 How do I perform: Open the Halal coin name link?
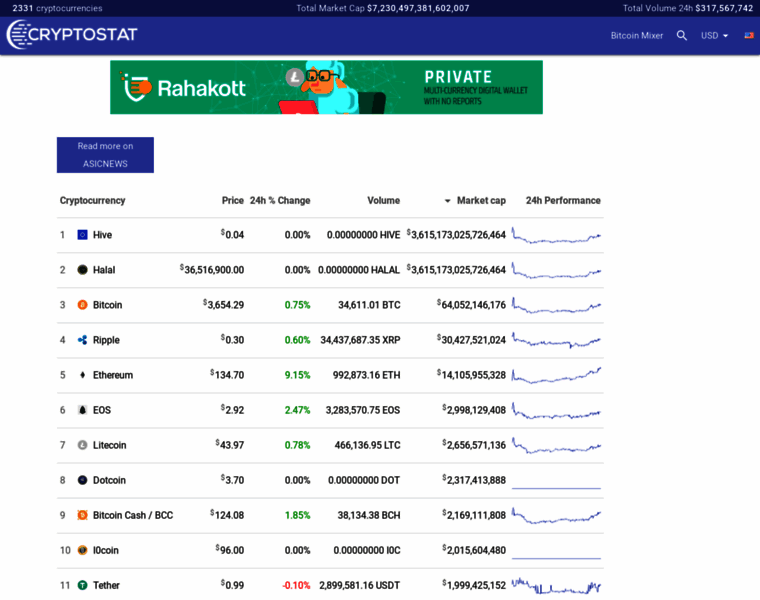tap(104, 270)
